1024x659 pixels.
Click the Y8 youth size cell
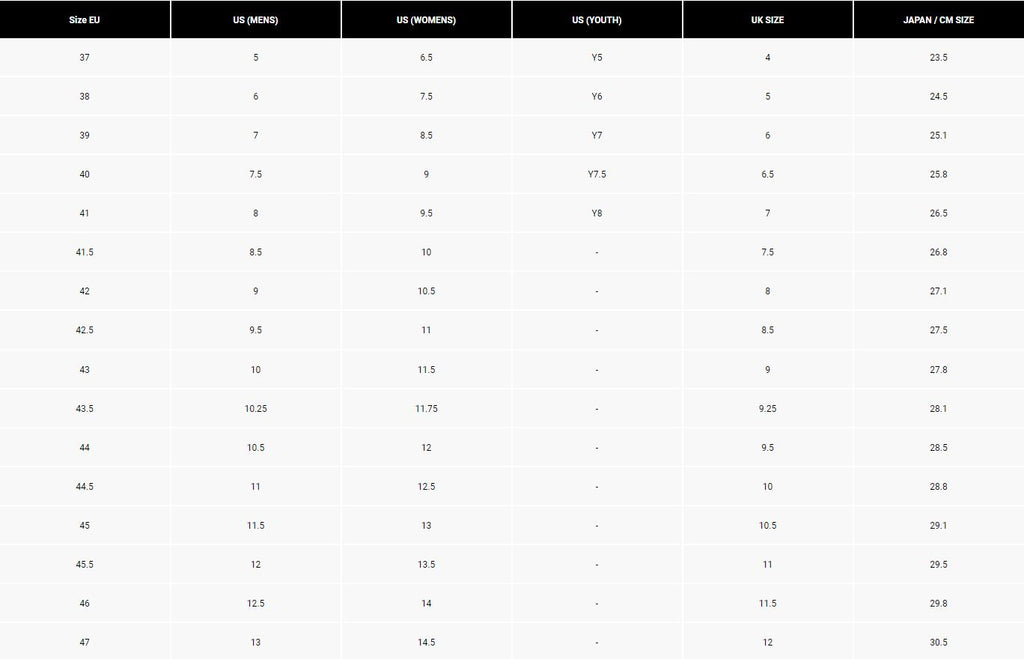[x=597, y=214]
